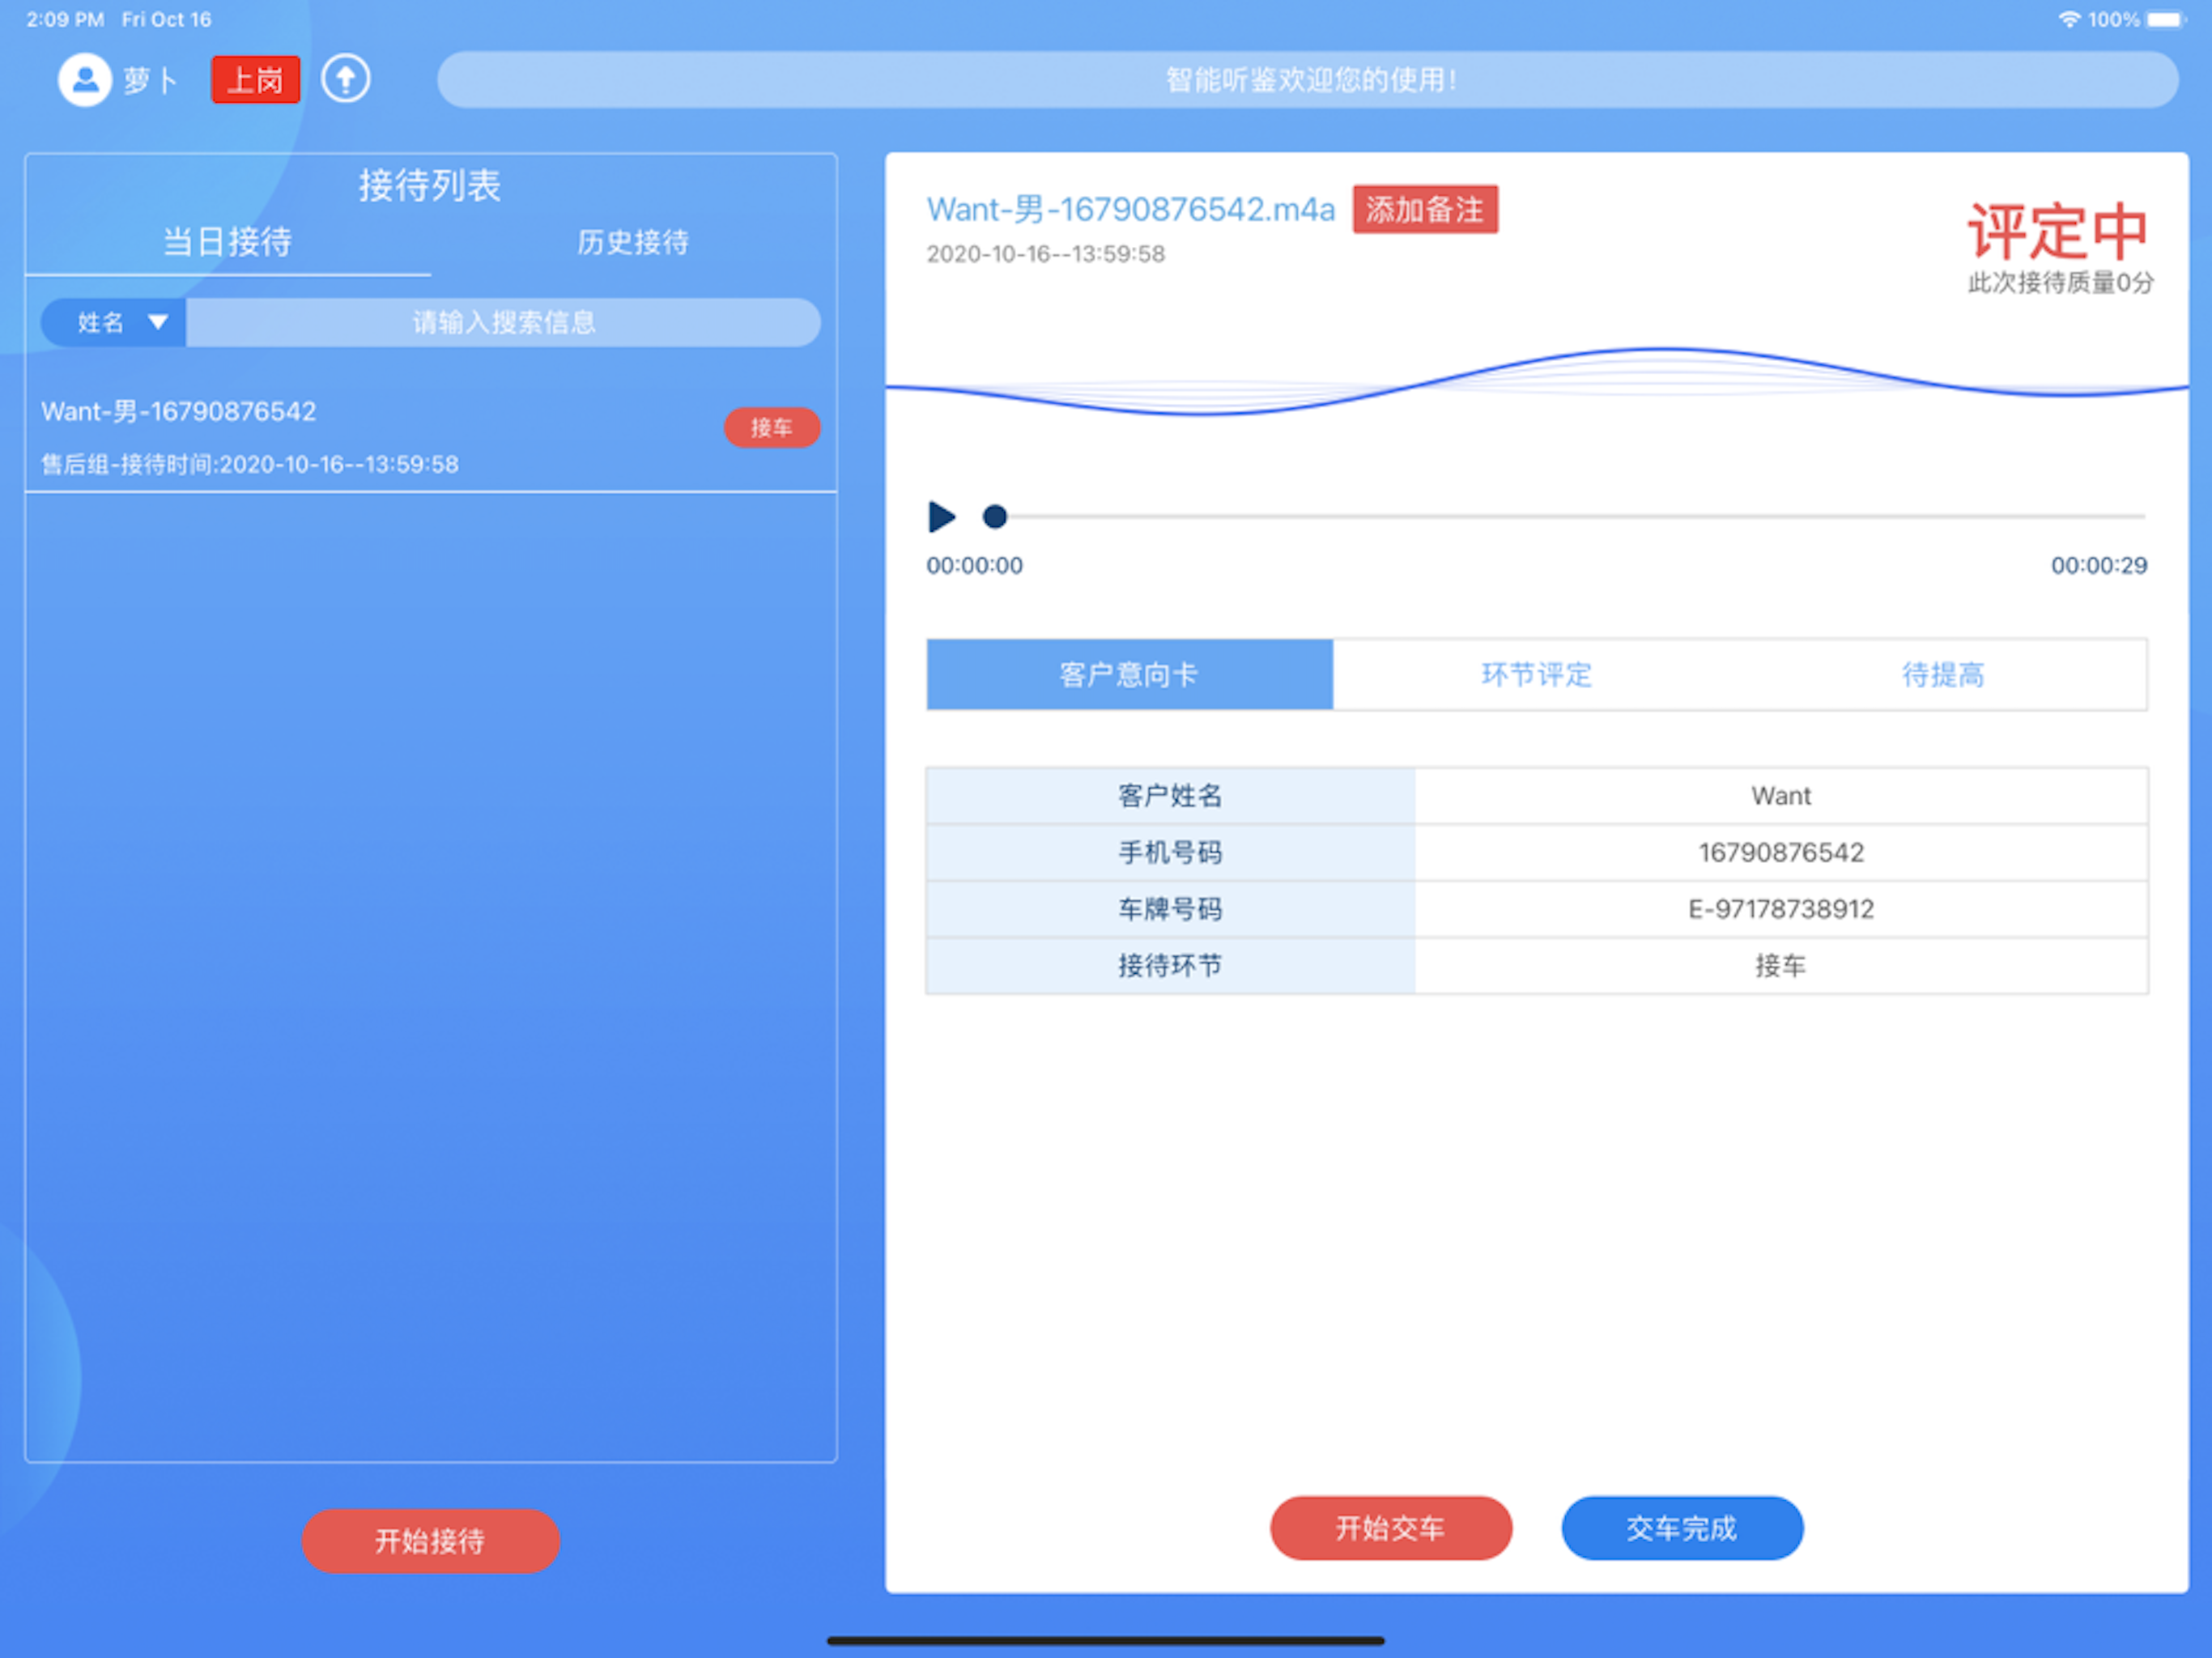
Task: Open the 姓名 search type dropdown
Action: [114, 323]
